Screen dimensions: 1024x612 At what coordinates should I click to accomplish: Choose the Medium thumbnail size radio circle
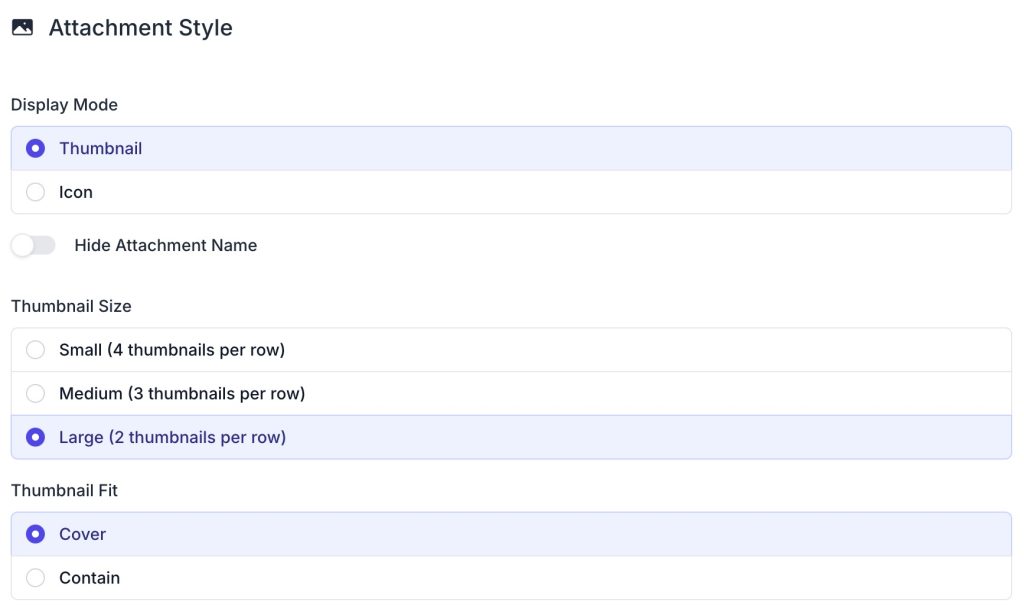point(35,394)
